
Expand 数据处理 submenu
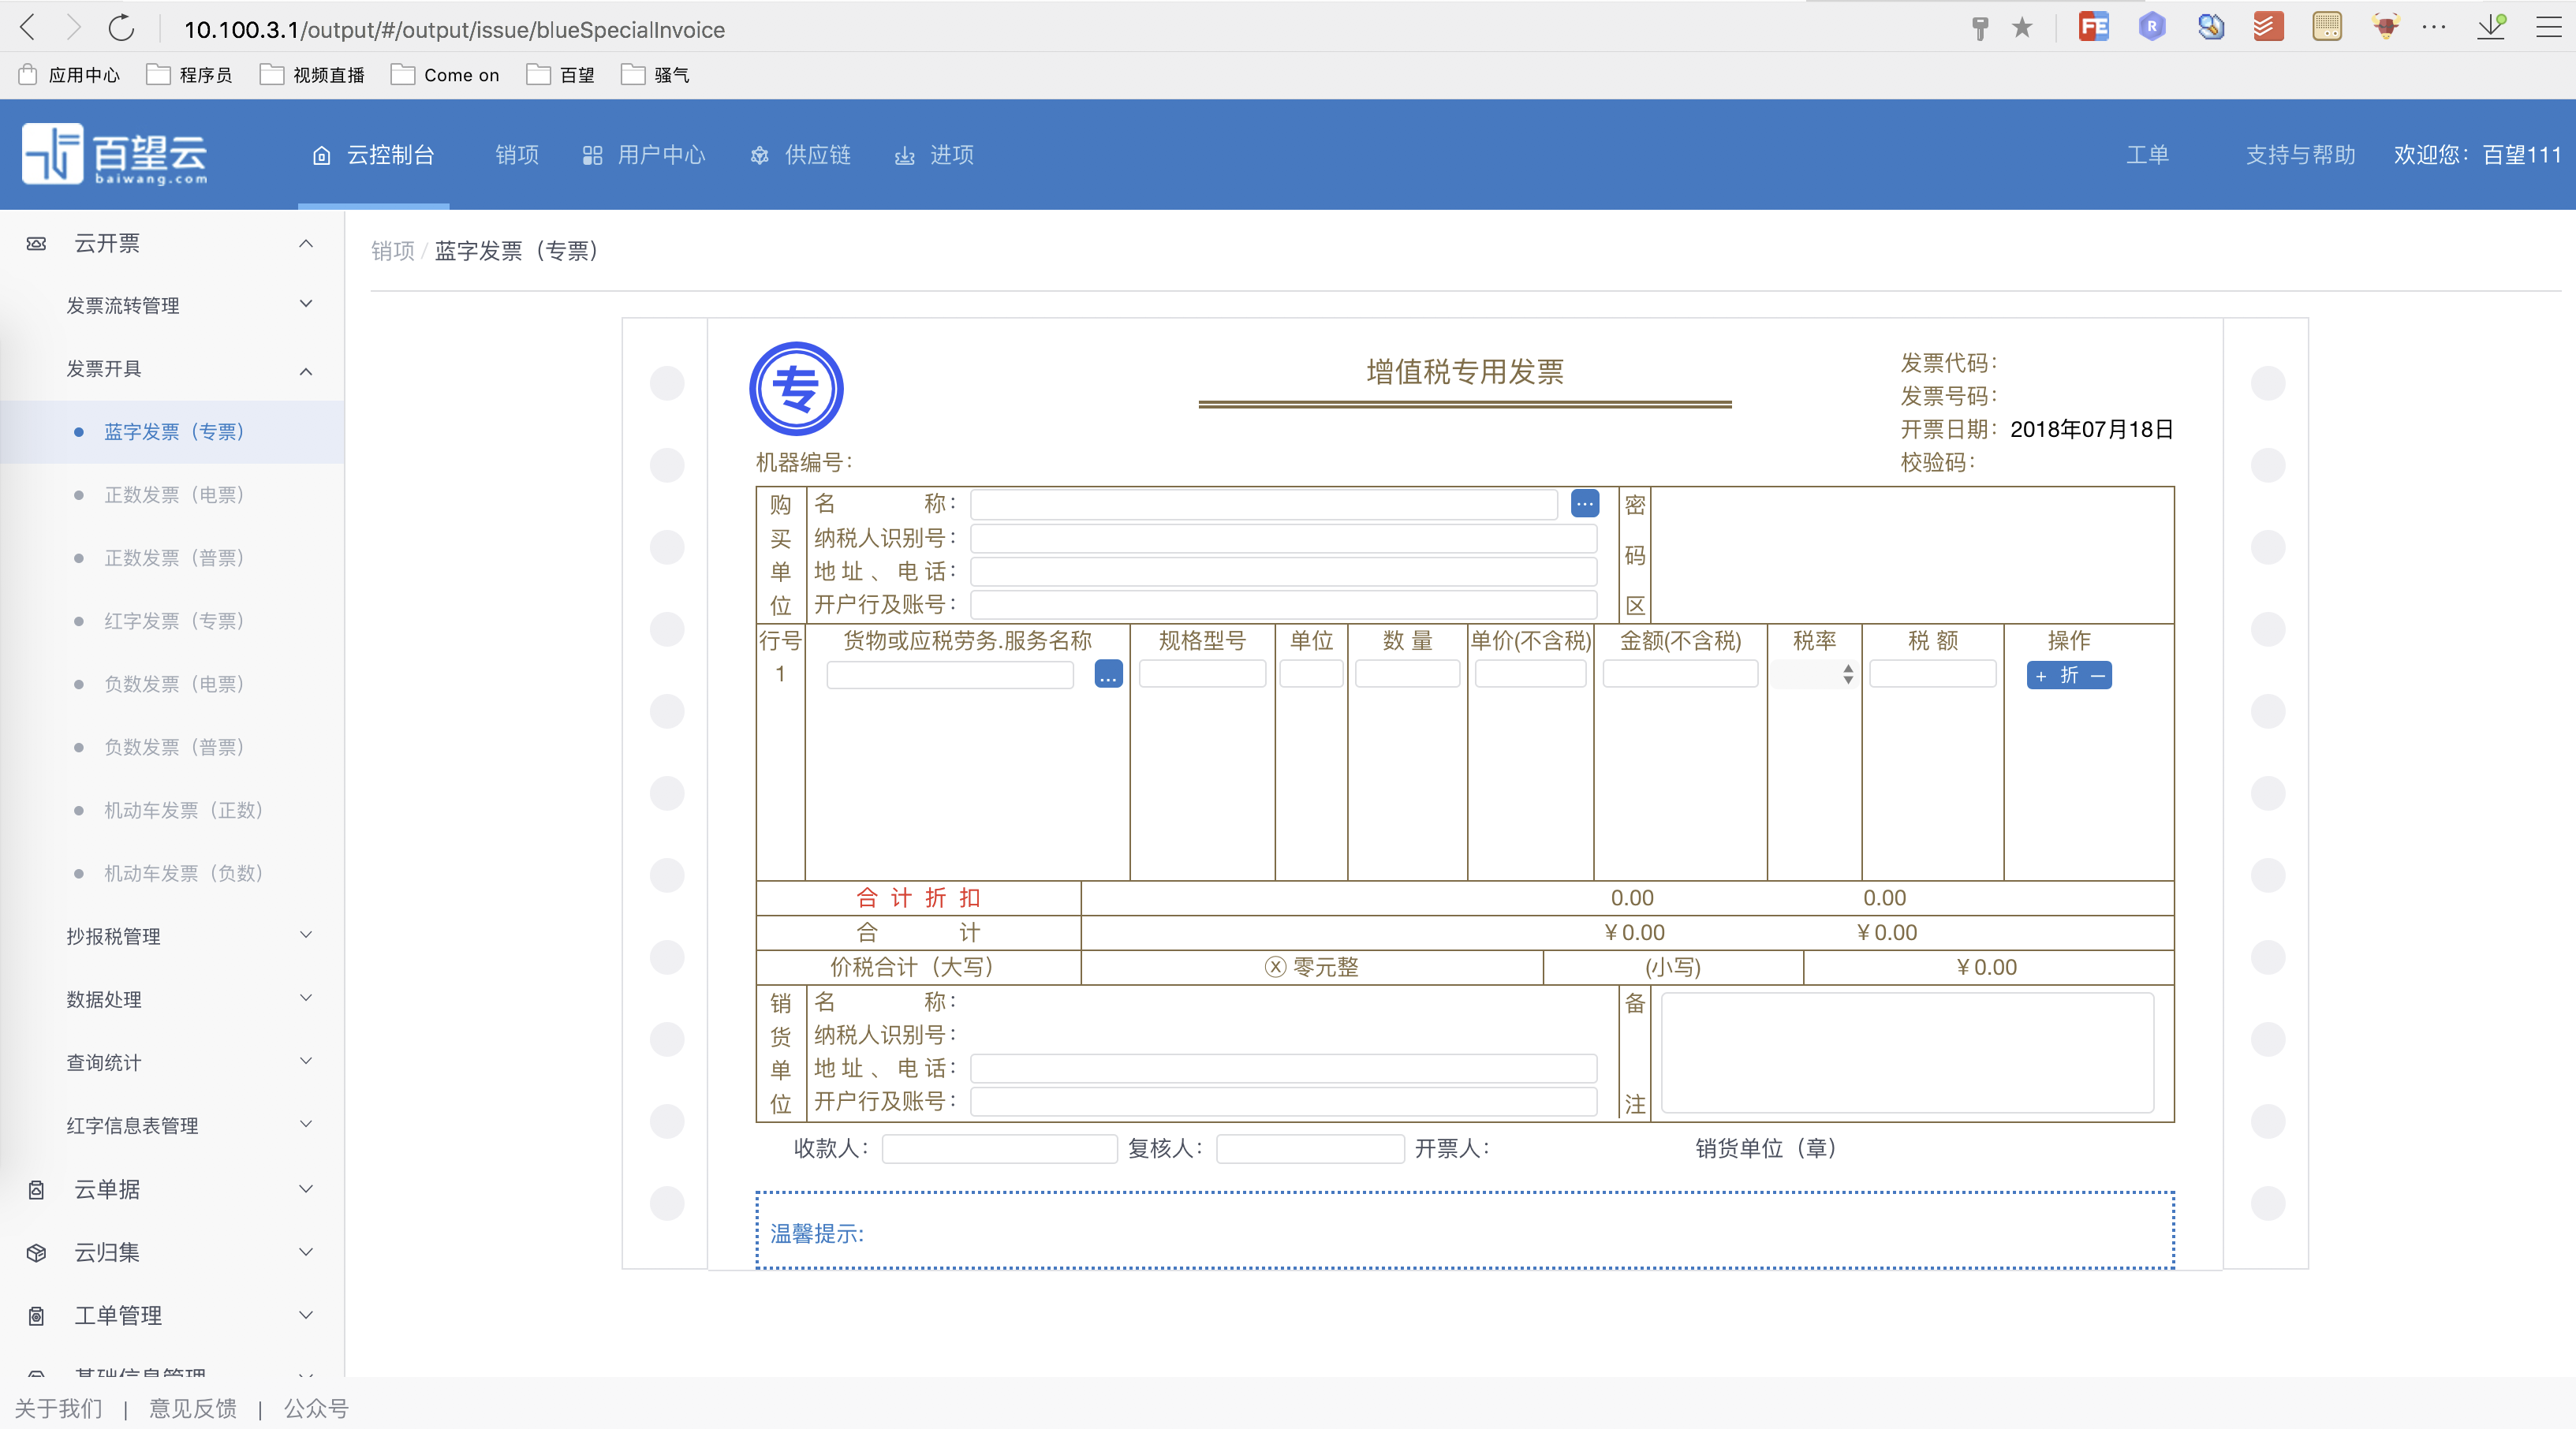(306, 998)
